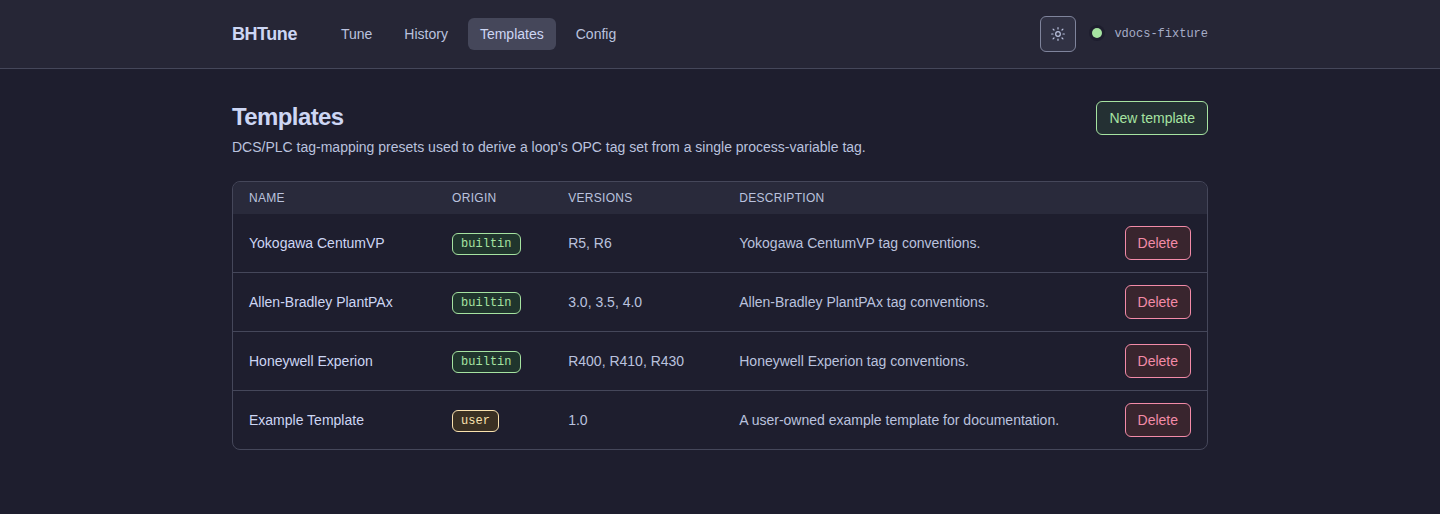This screenshot has height=514, width=1440.
Task: Click the builtin badge for Allen-Bradley PlantPAx
Action: pyautogui.click(x=486, y=302)
